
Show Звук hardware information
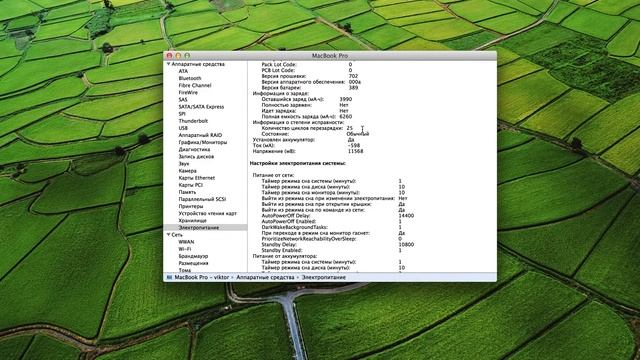pyautogui.click(x=184, y=164)
